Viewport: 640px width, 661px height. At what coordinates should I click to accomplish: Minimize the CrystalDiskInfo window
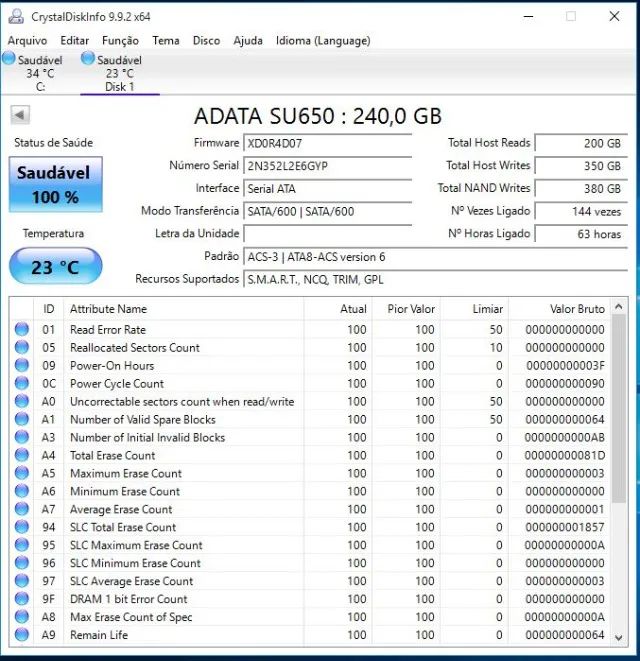[x=528, y=16]
